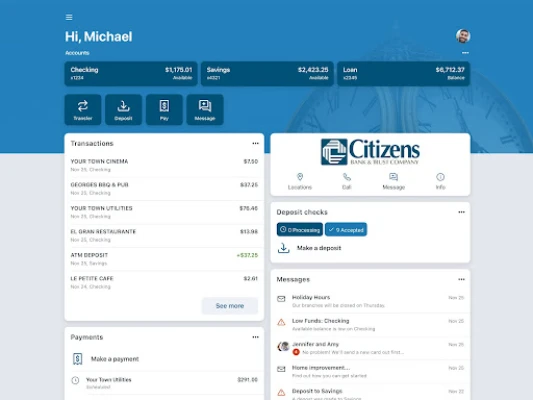The width and height of the screenshot is (533, 400).
Task: Toggle the 9 Accepted filter chip
Action: [x=346, y=229]
